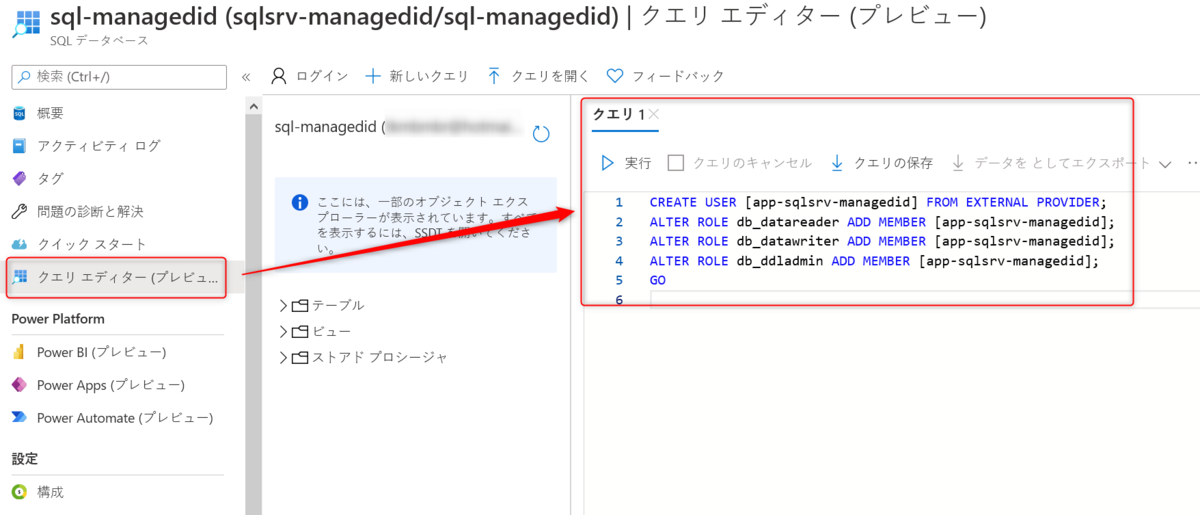Open アクティビティ ログ from the sidebar
This screenshot has width=1200, height=515.
pyautogui.click(x=98, y=146)
